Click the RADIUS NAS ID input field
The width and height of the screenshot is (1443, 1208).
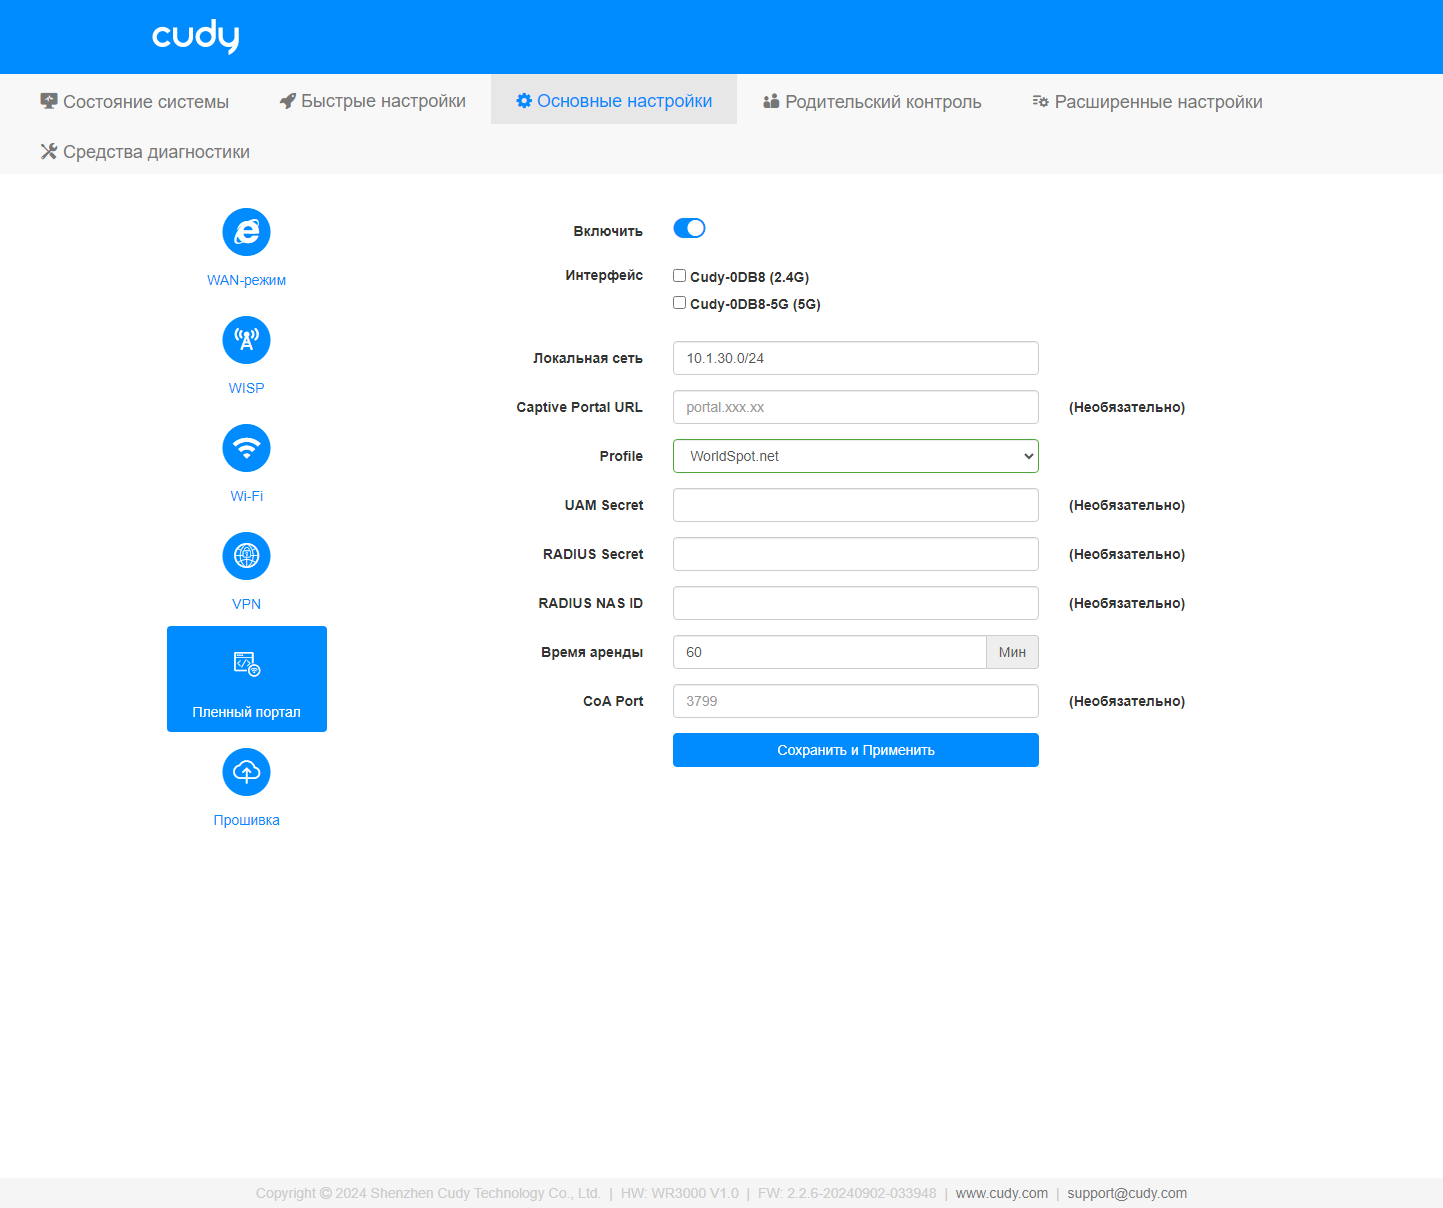coord(856,603)
